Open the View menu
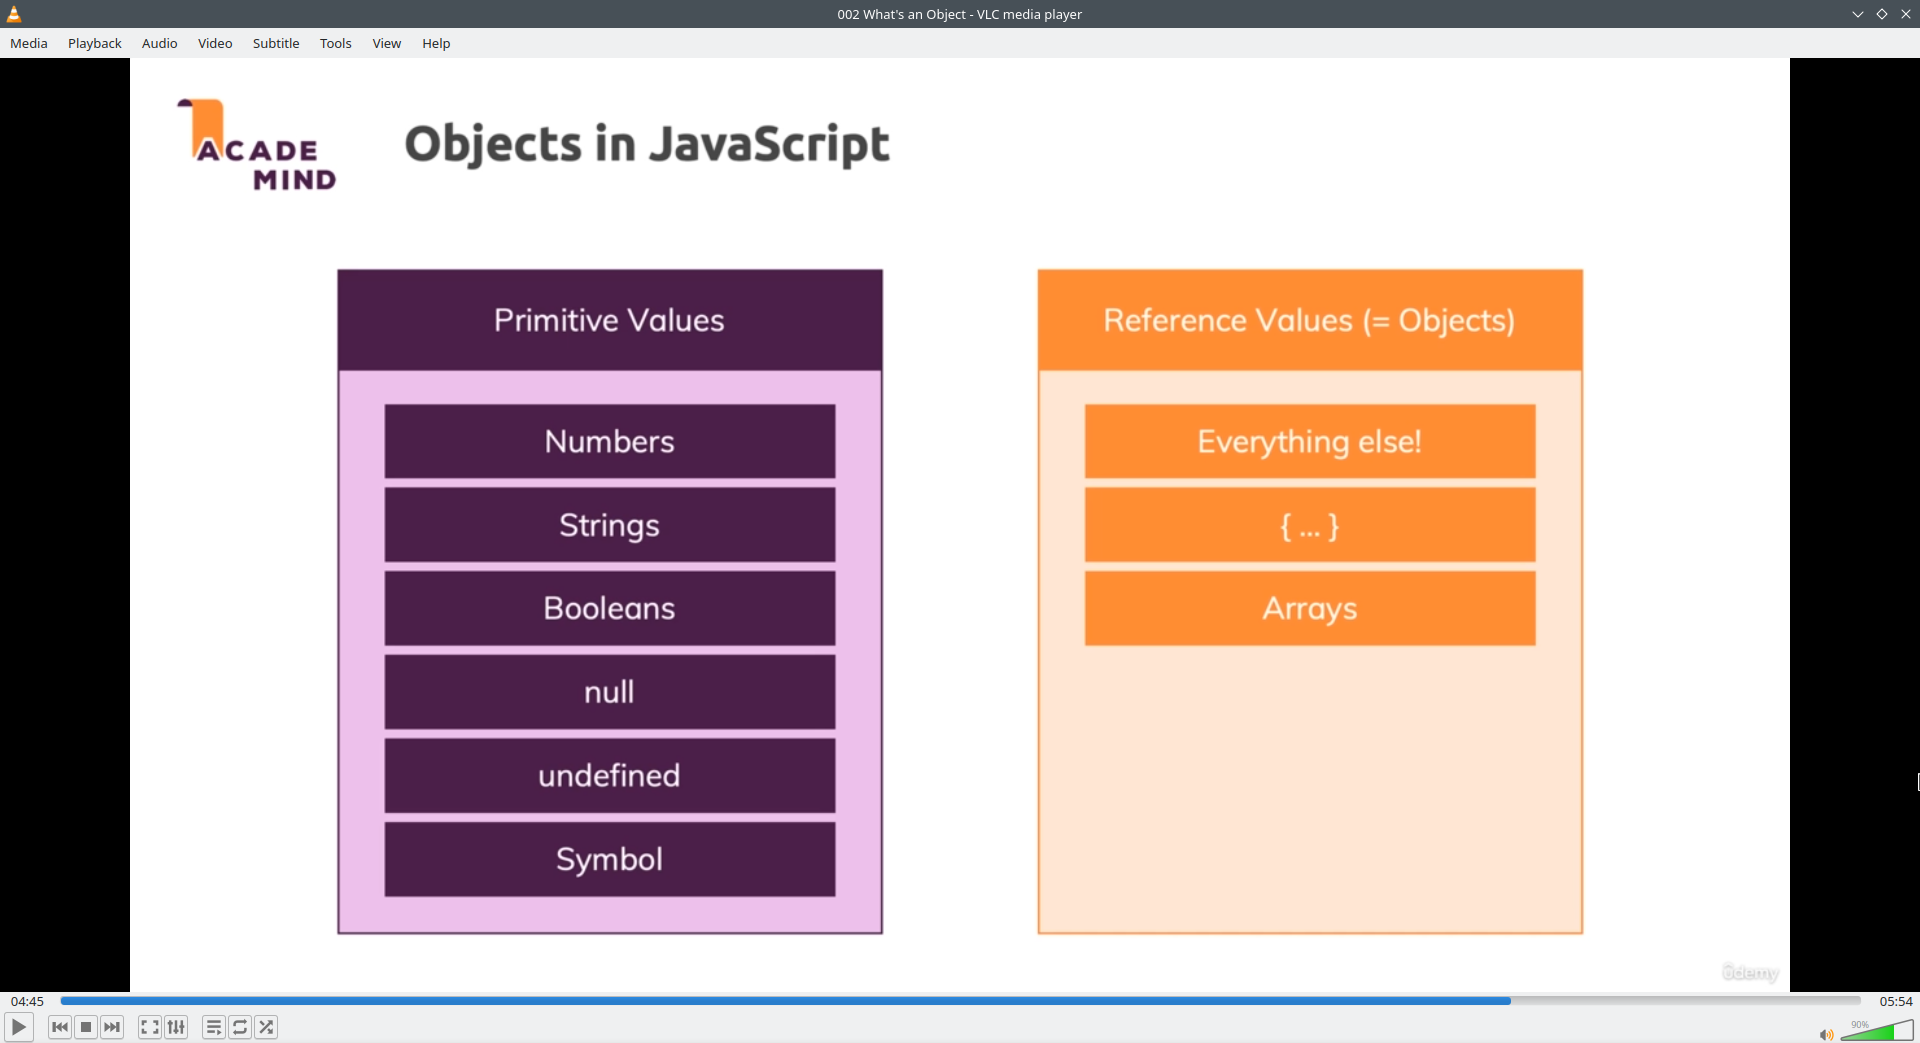Screen dimensions: 1920x1043 pyautogui.click(x=387, y=43)
